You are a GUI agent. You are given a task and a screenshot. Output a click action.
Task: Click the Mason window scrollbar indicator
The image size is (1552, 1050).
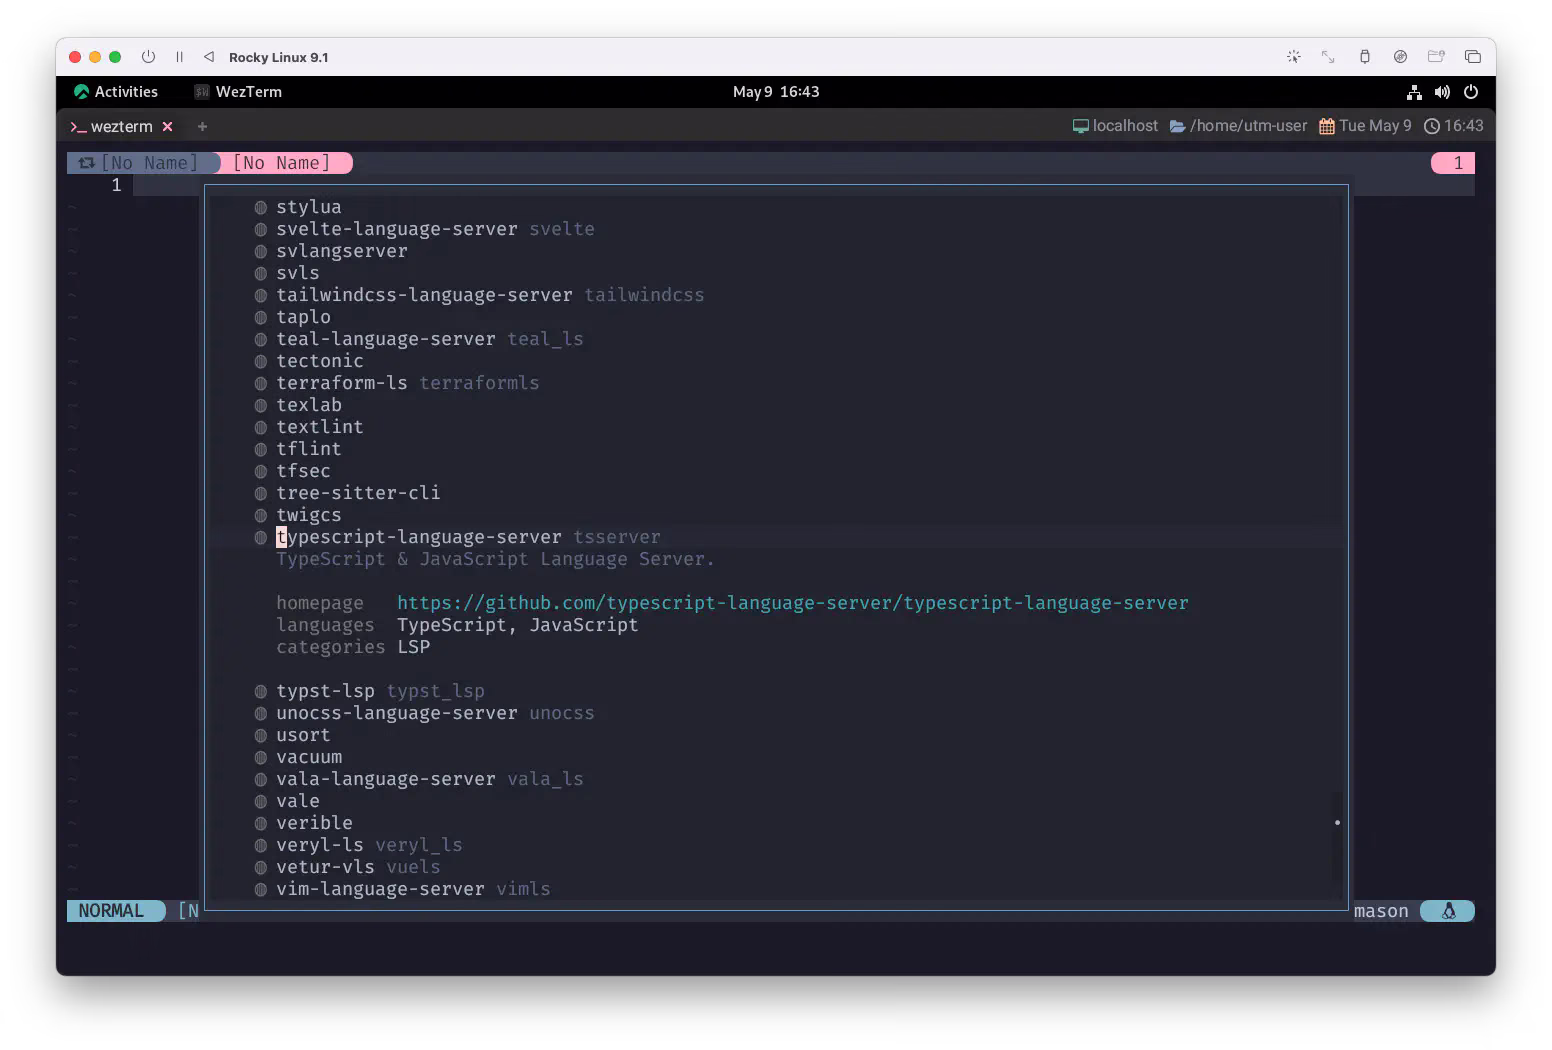pos(1337,823)
